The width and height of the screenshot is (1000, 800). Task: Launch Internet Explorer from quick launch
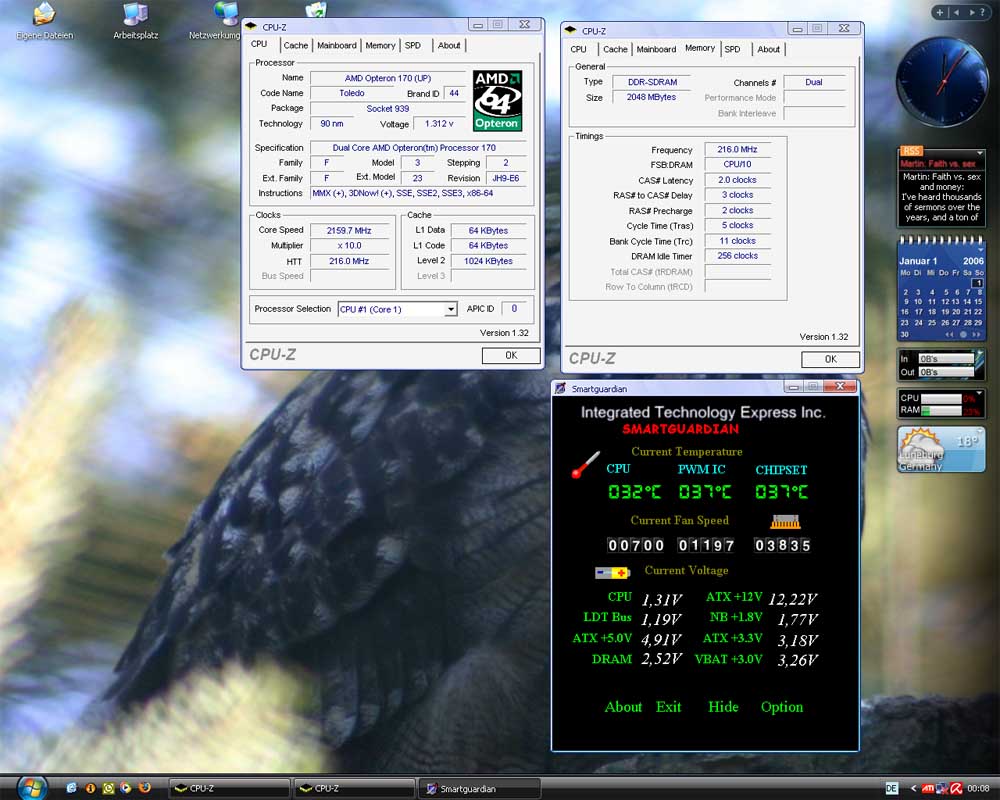[x=71, y=788]
